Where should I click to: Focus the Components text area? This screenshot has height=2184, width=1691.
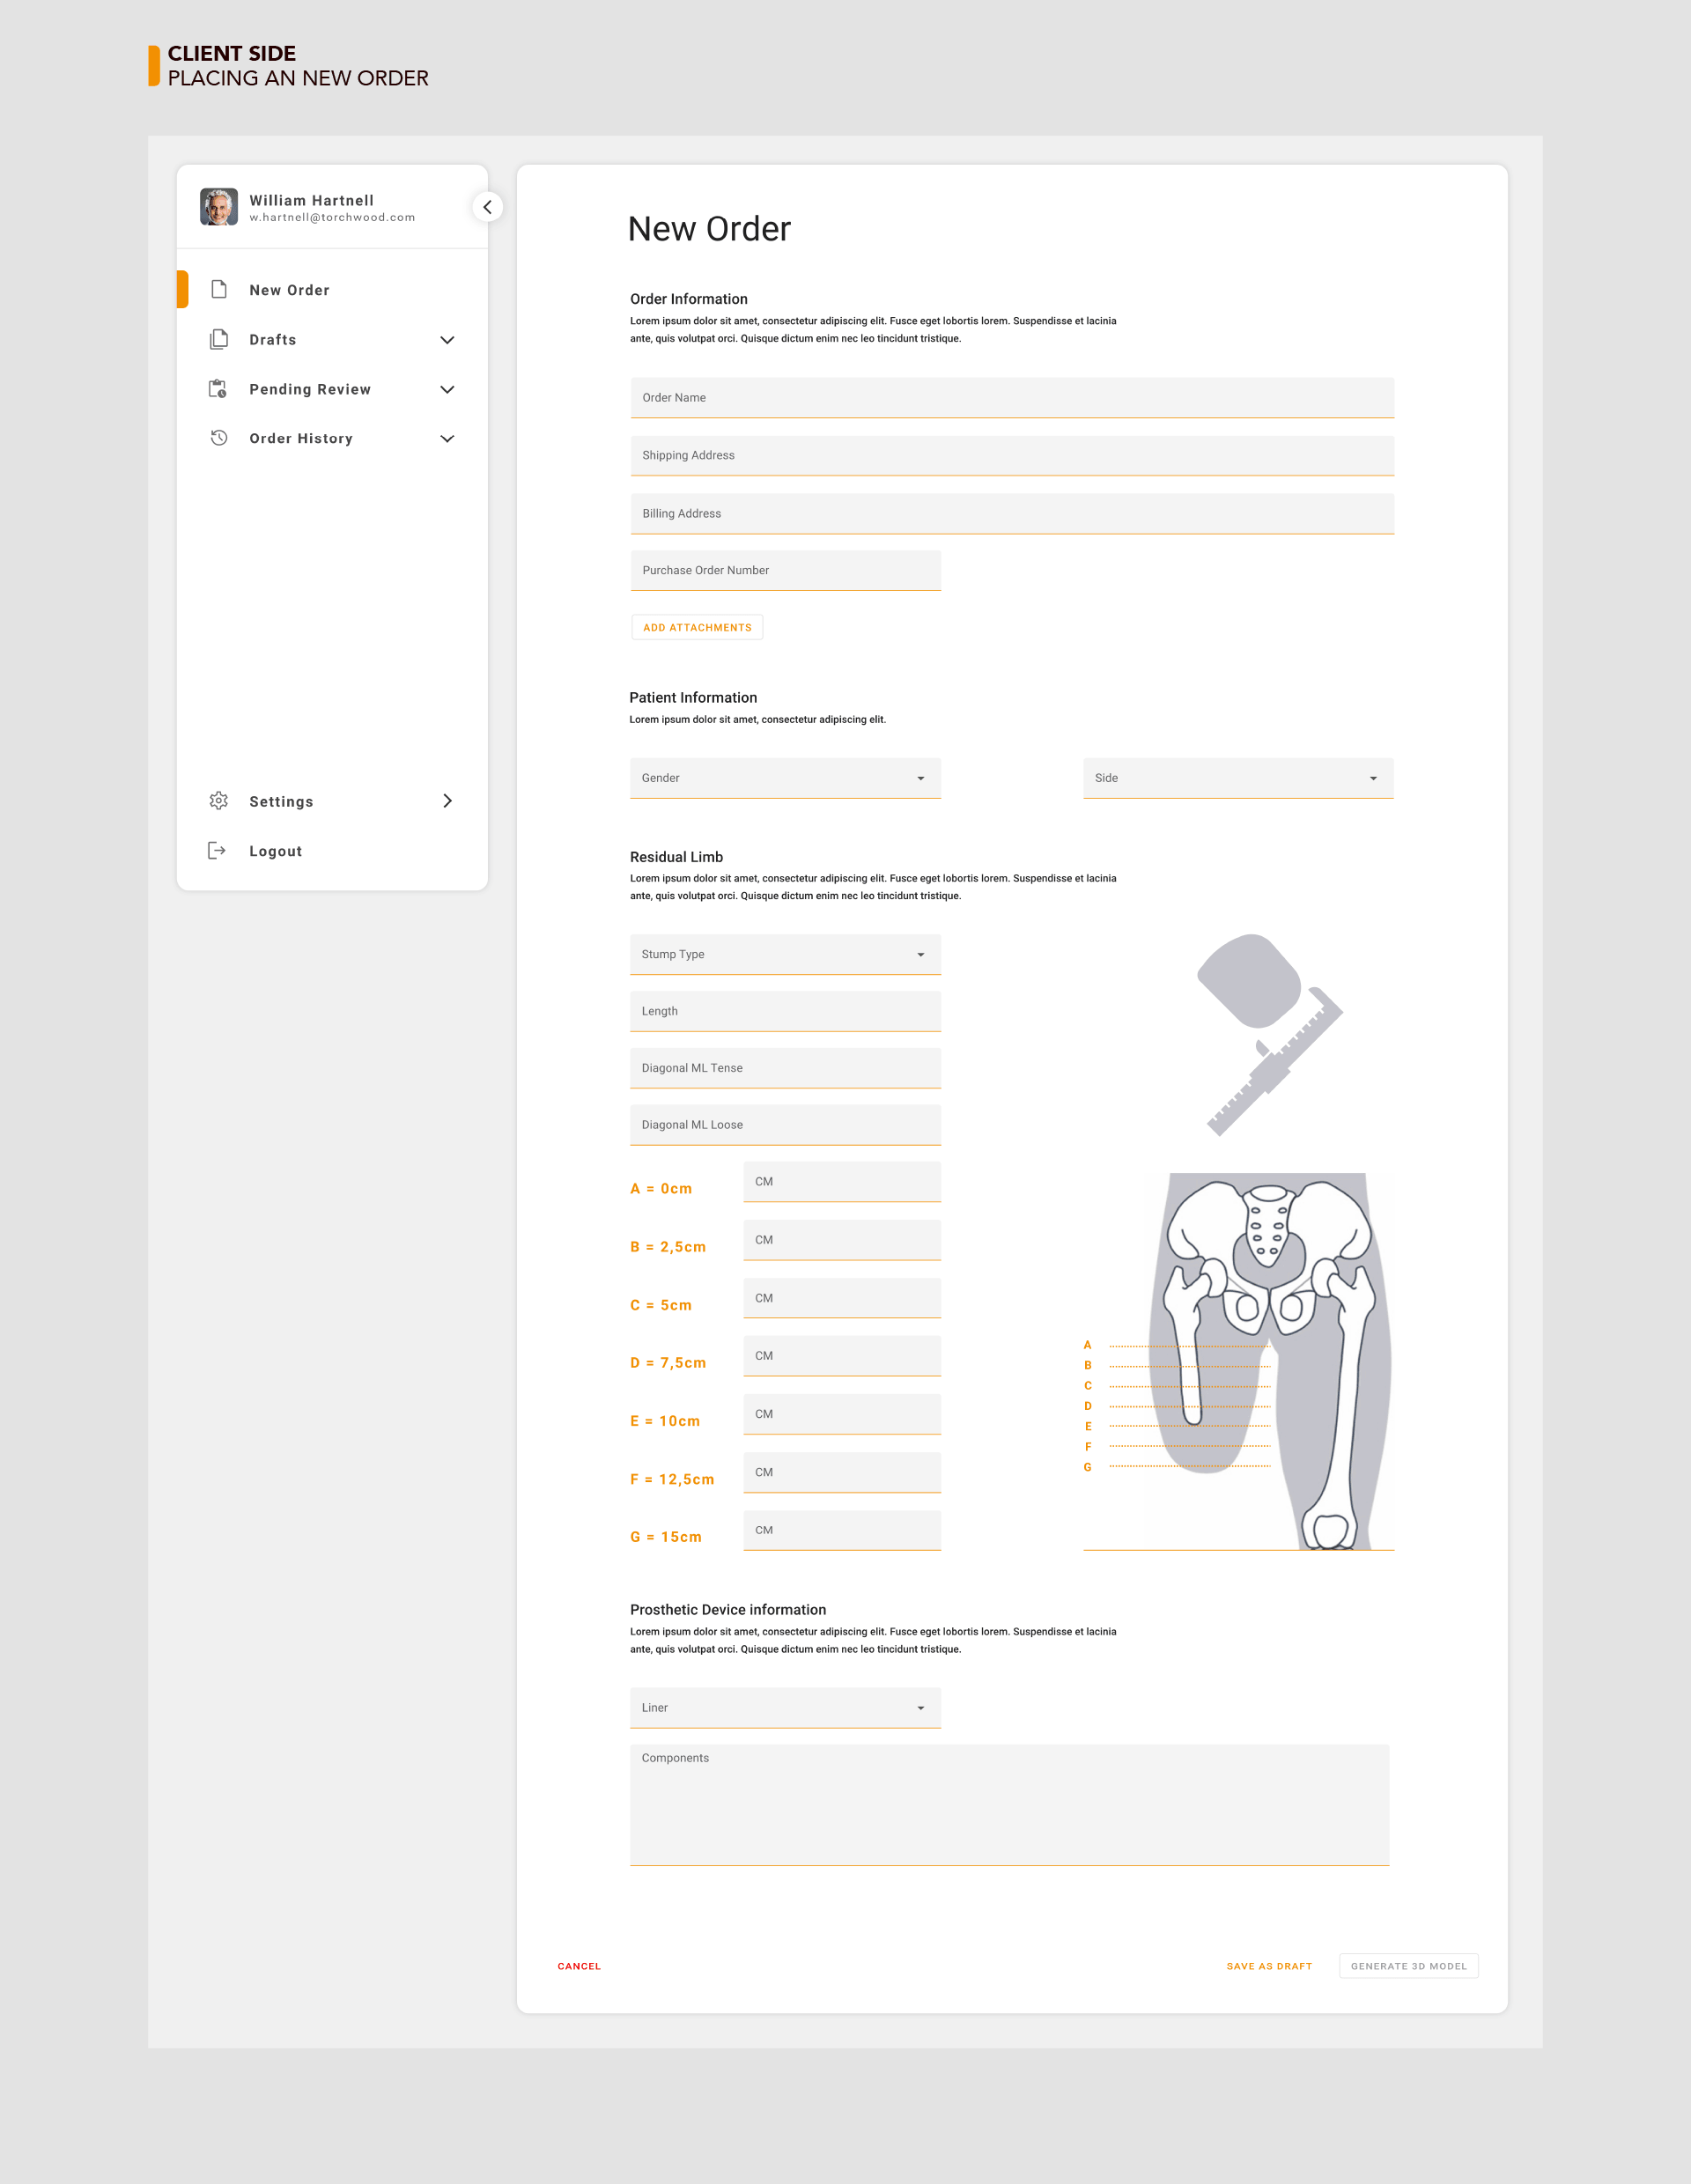click(1009, 1805)
